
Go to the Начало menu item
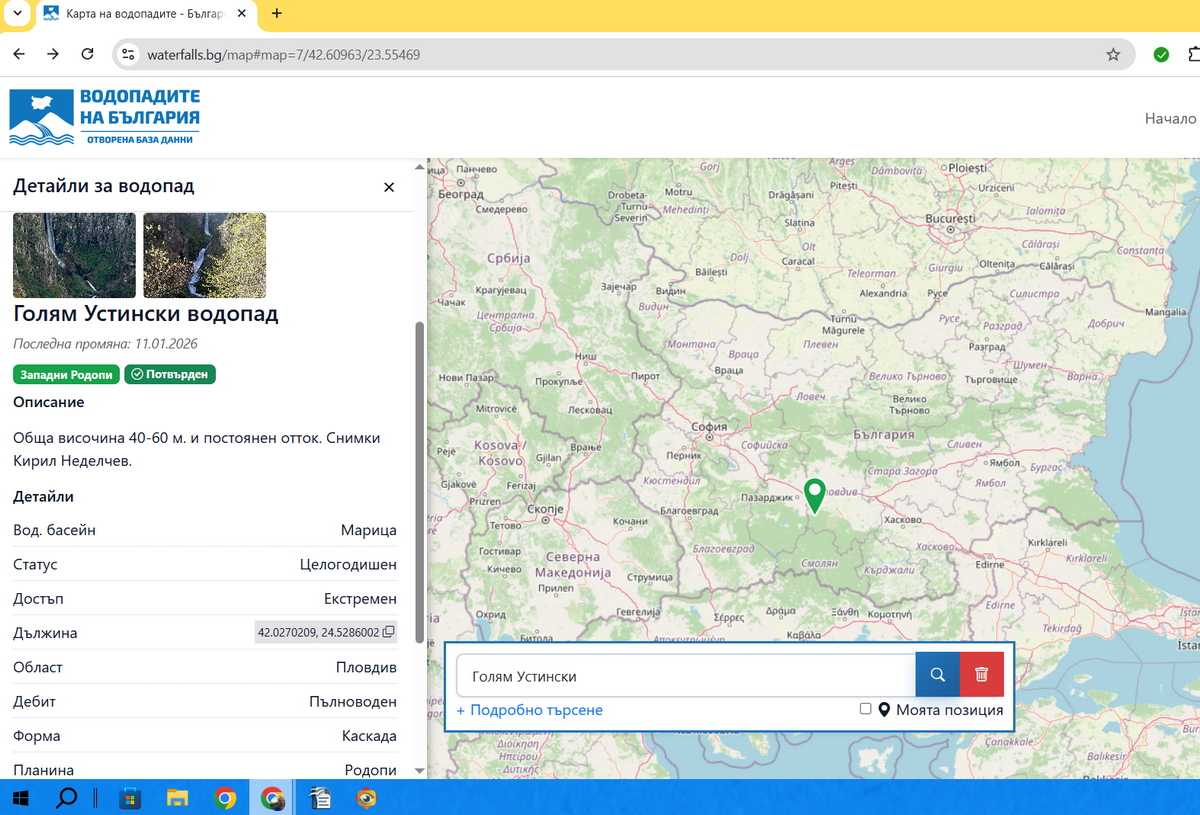coord(1170,118)
